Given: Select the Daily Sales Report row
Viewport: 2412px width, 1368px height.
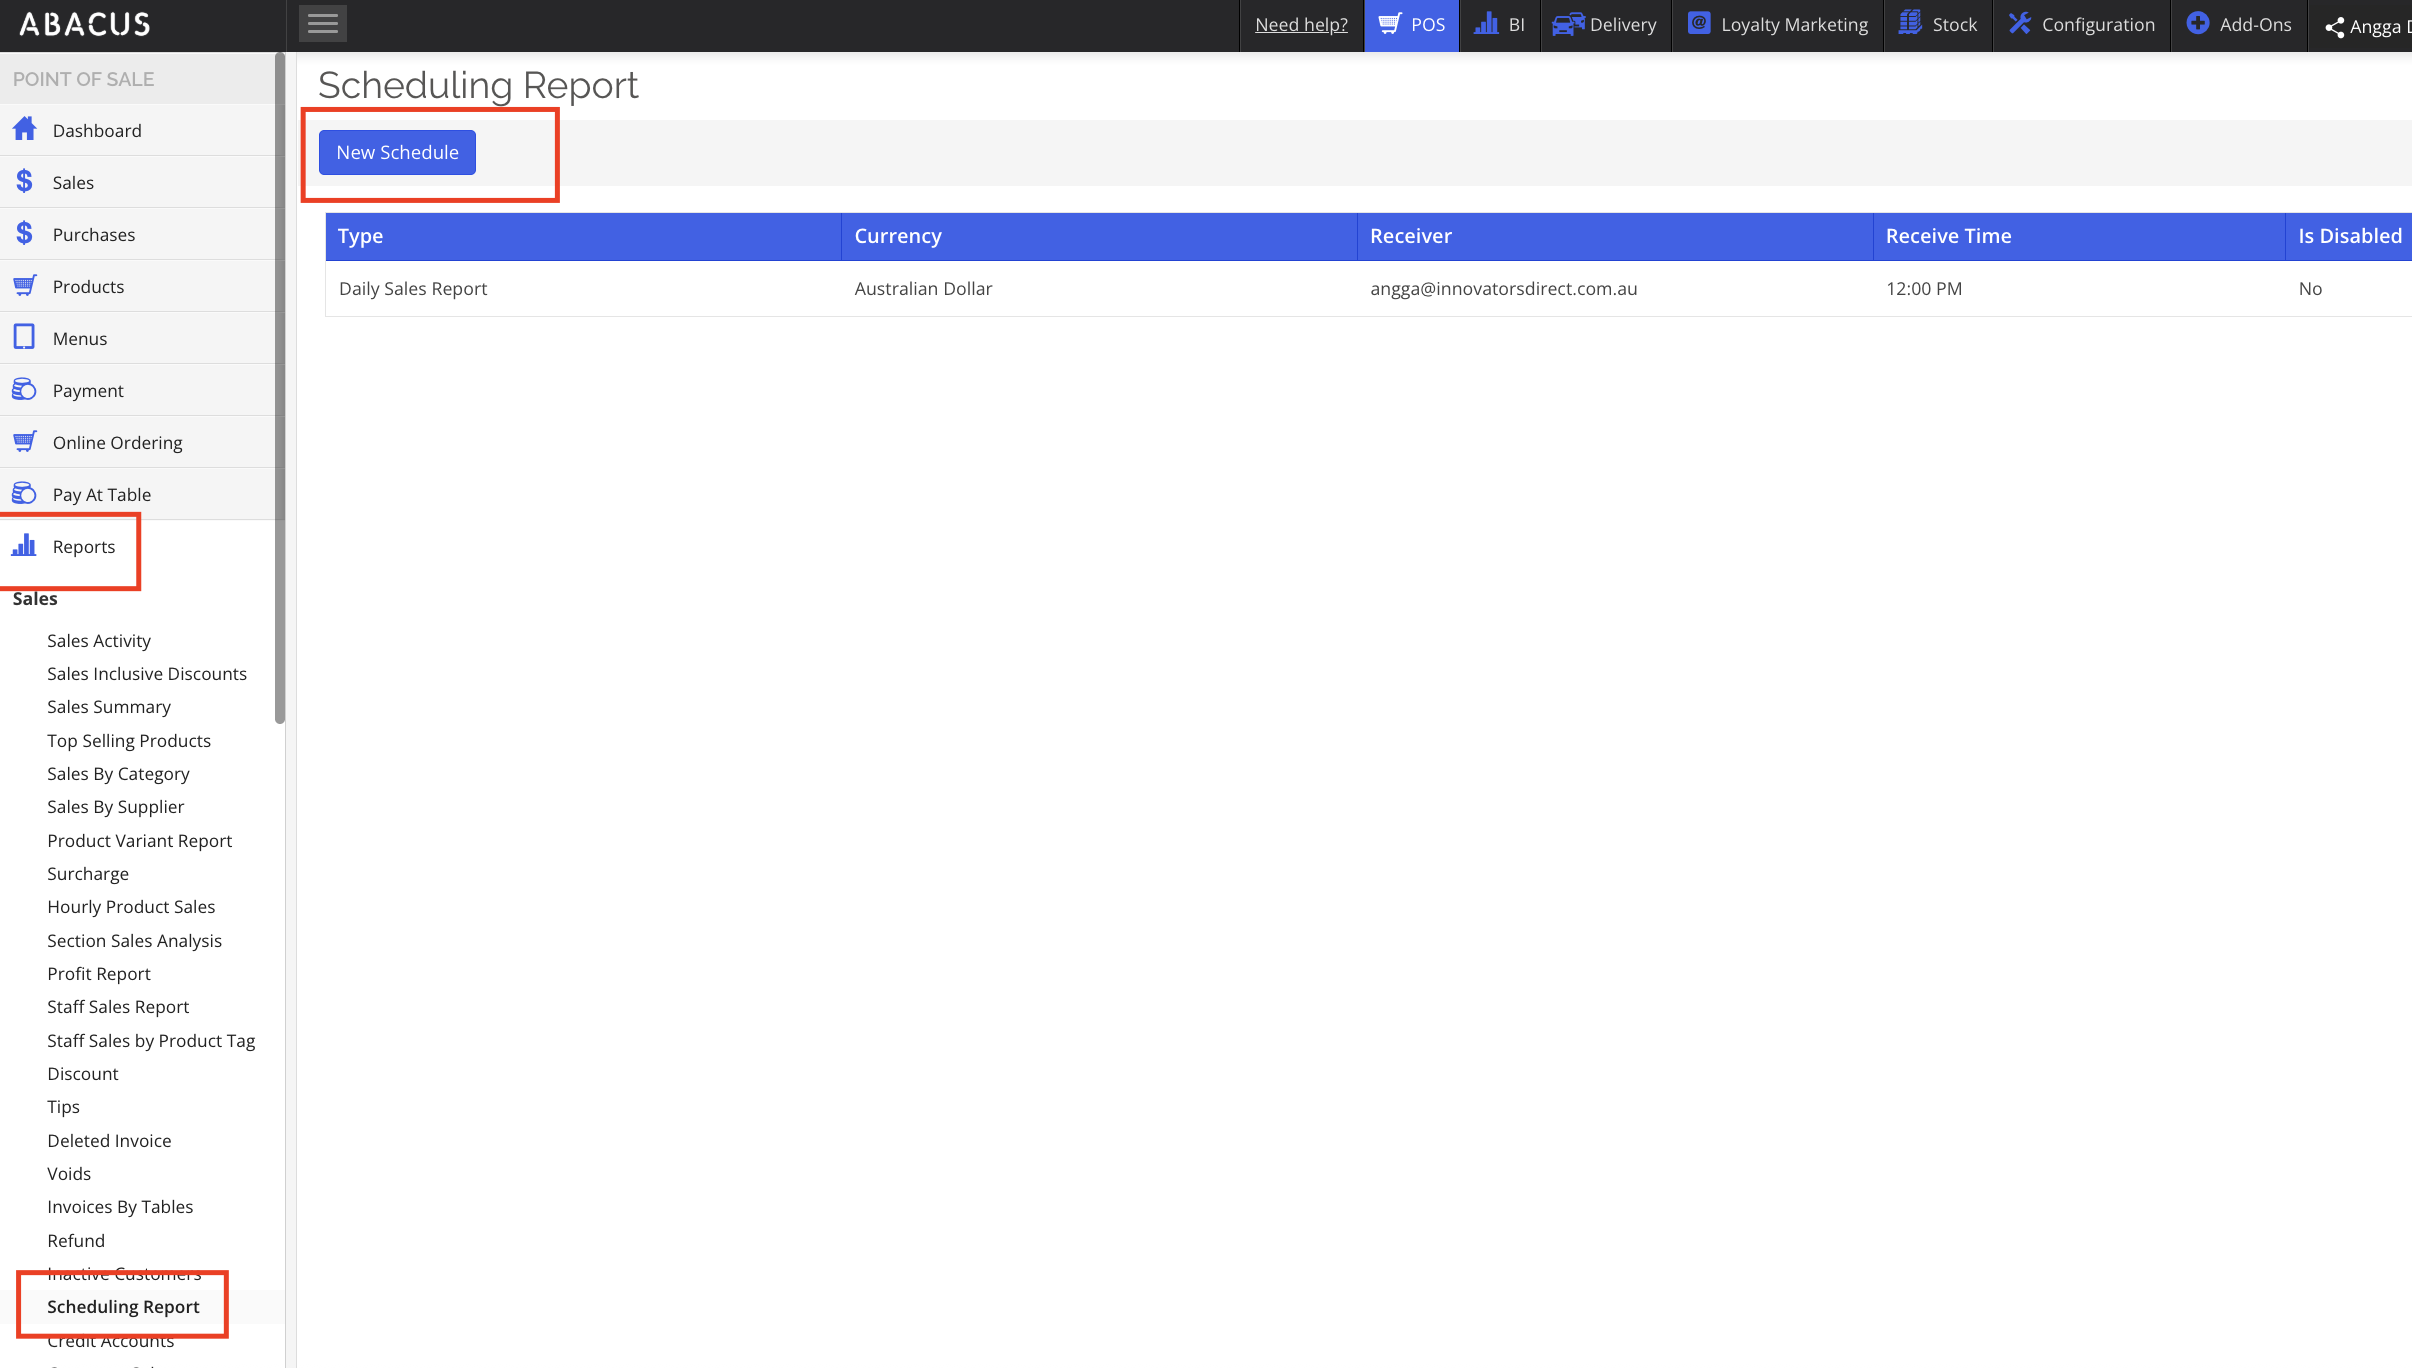Looking at the screenshot, I should coord(413,289).
